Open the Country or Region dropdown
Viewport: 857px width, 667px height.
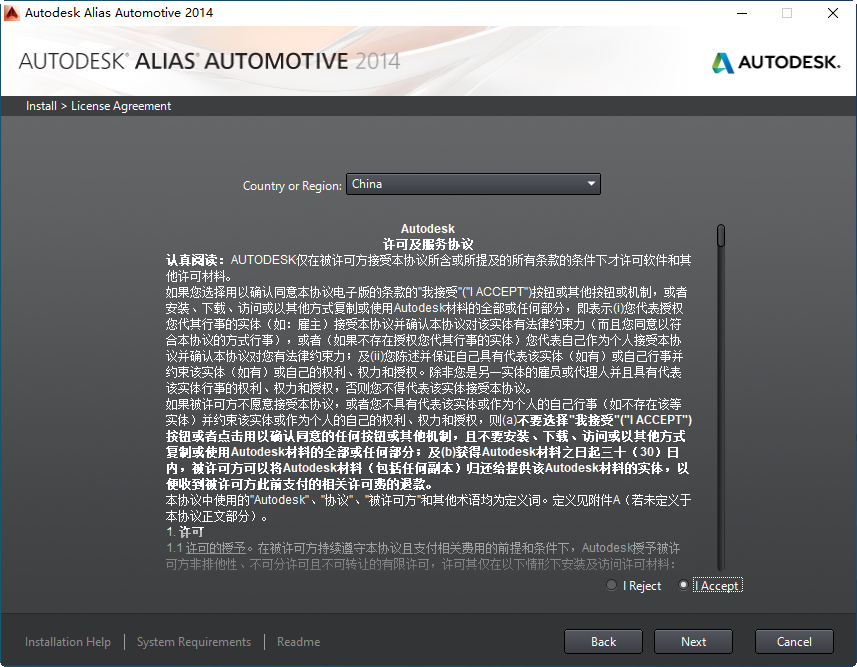[473, 184]
